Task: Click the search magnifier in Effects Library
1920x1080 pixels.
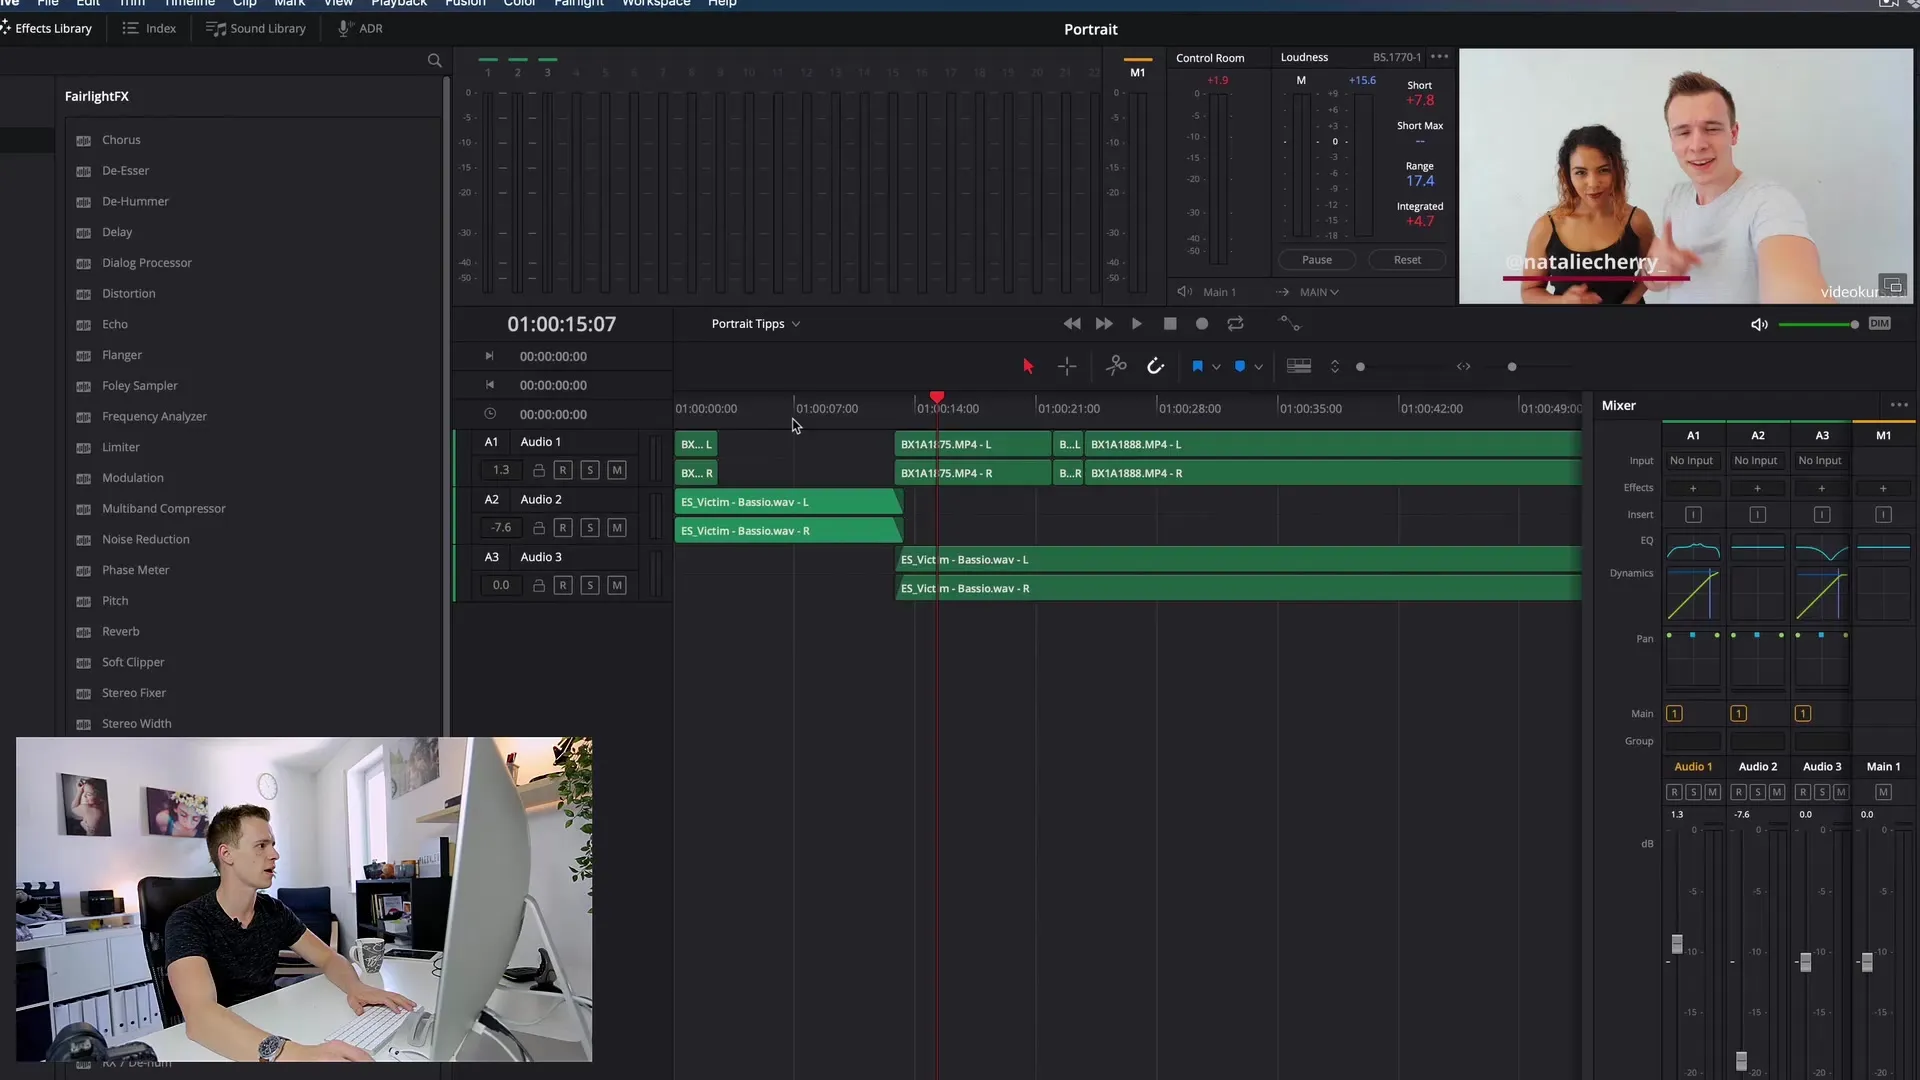Action: [434, 61]
